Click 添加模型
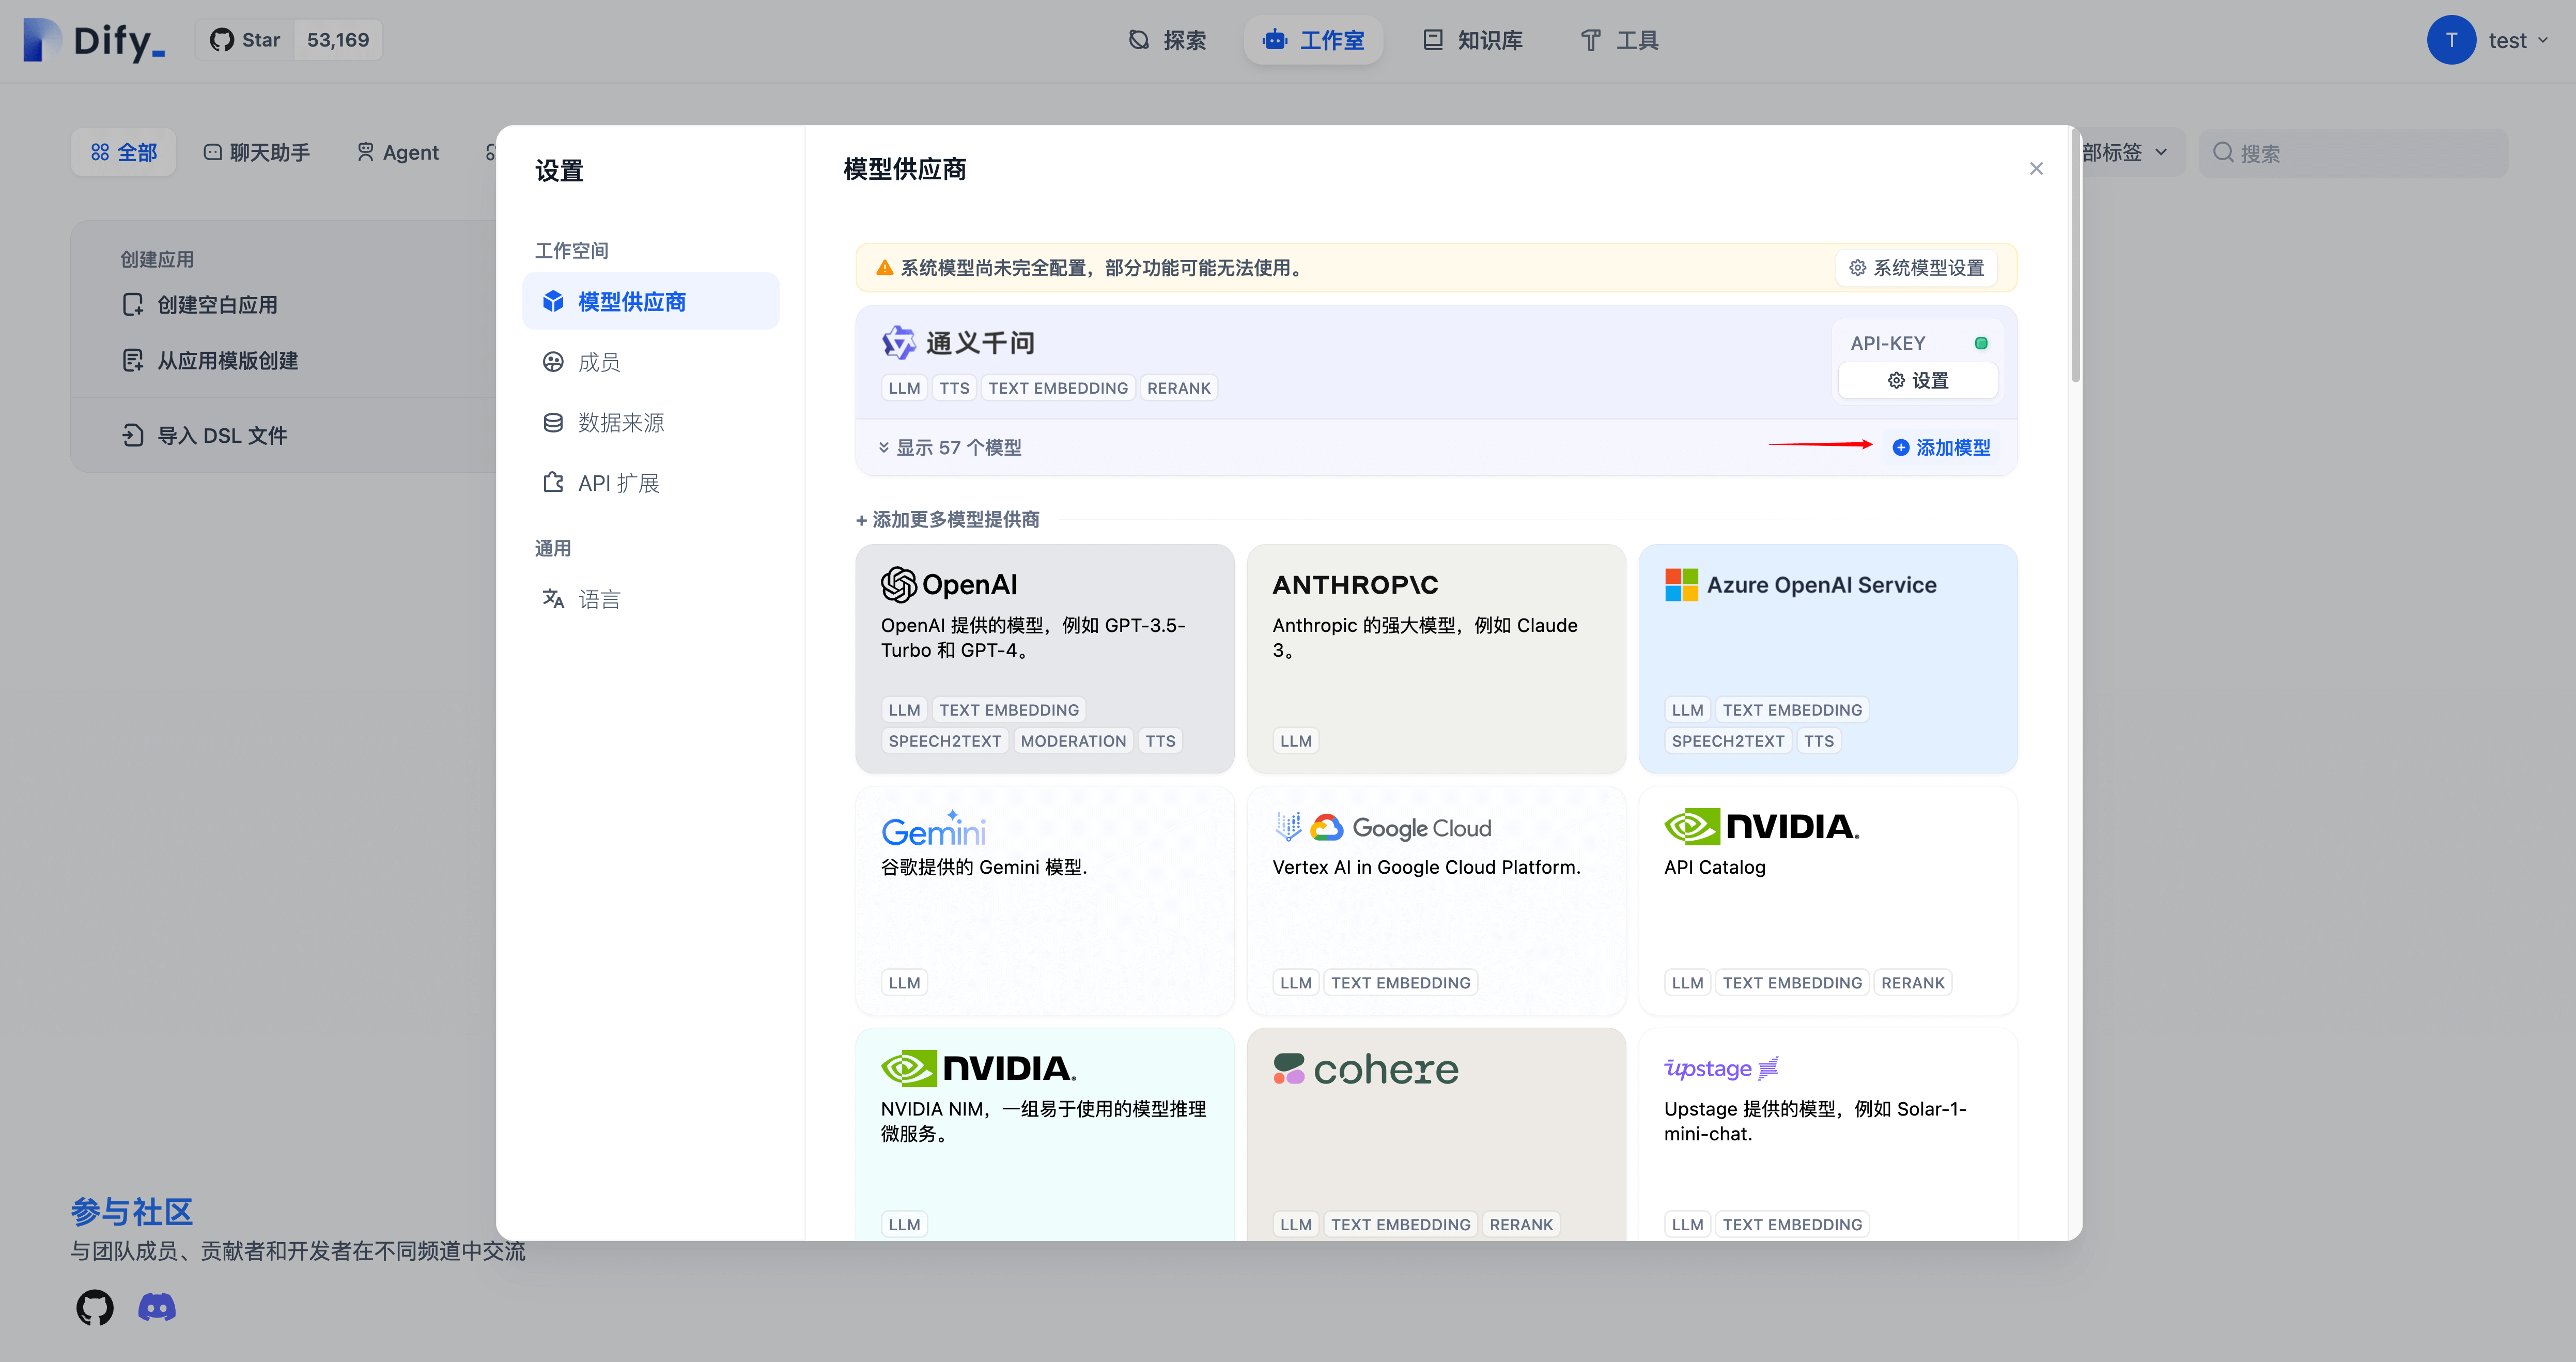2576x1362 pixels. coord(1941,447)
